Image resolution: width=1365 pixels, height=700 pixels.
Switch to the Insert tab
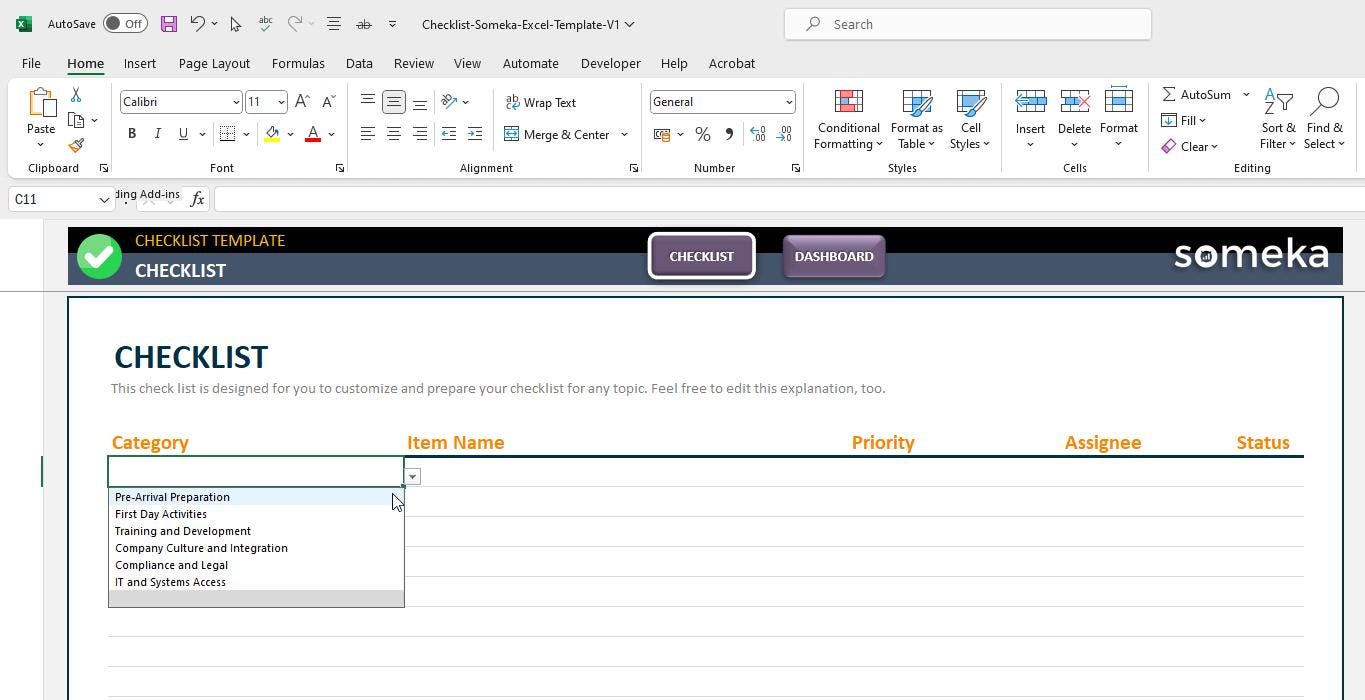coord(140,63)
